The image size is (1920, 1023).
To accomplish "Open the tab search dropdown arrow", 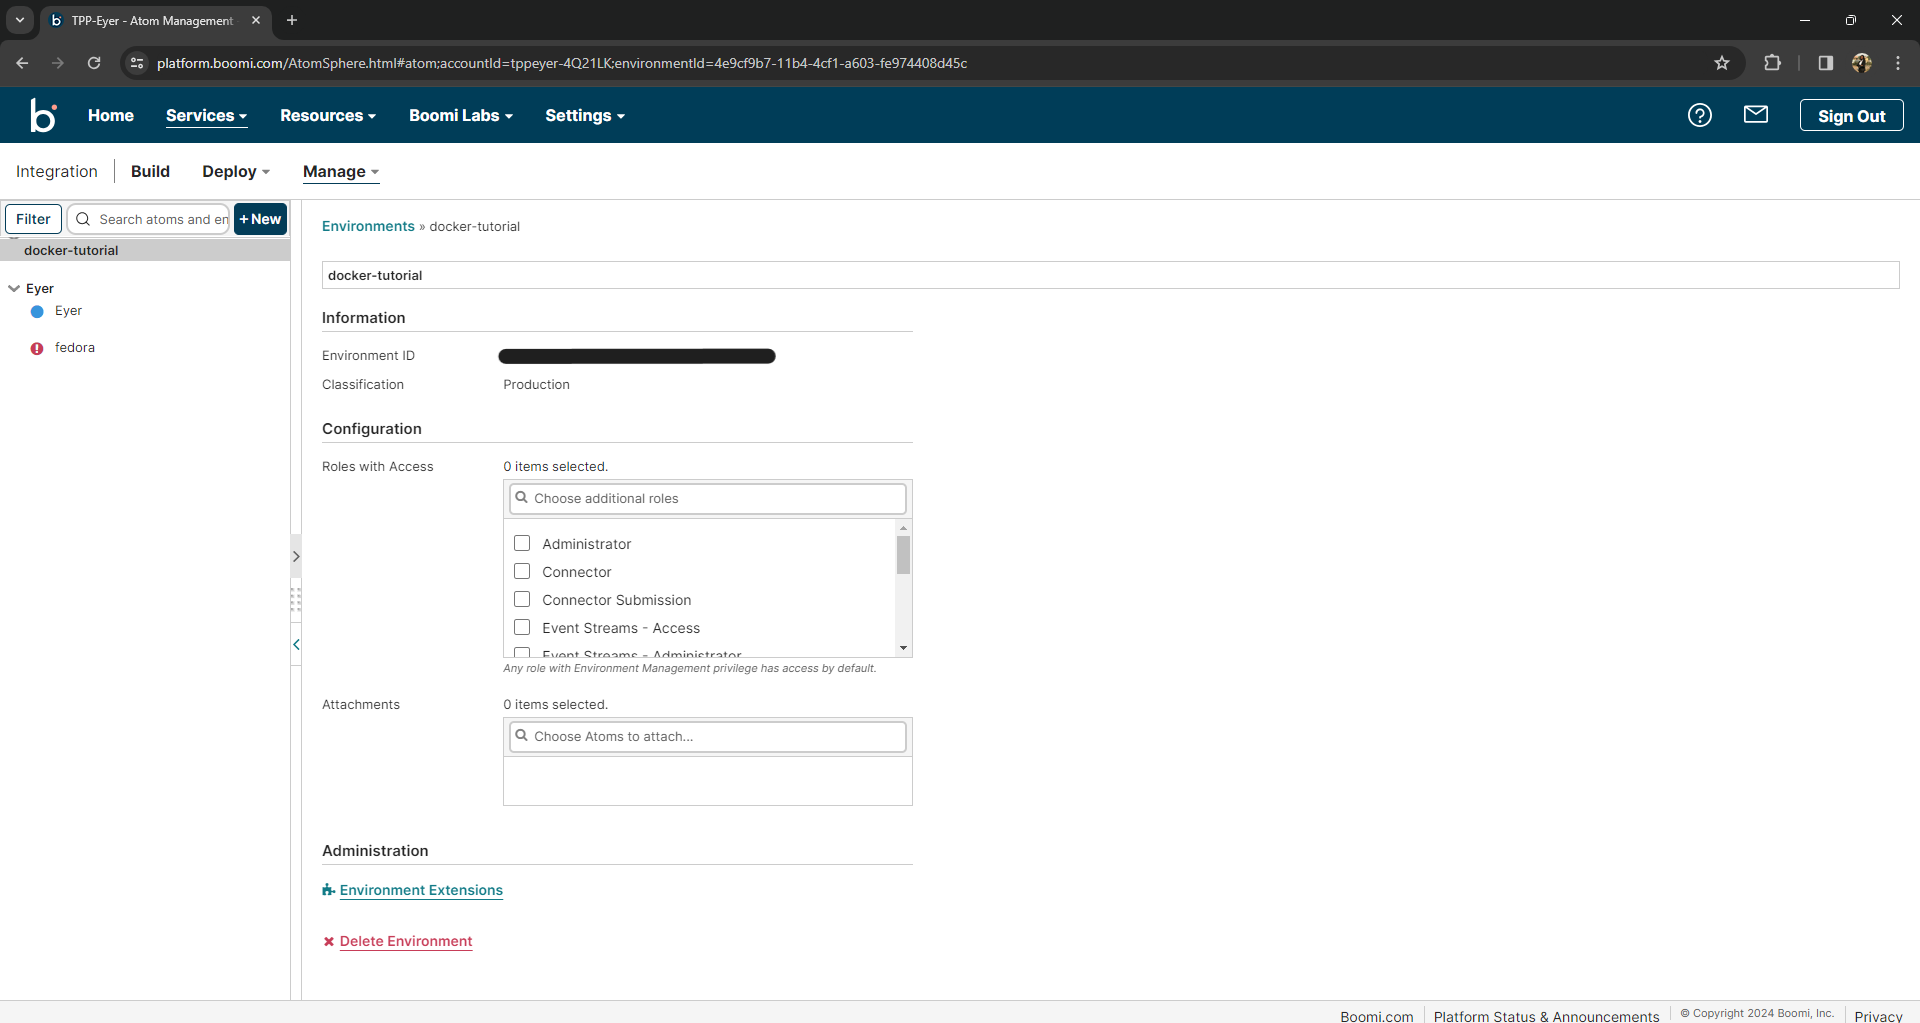I will [x=20, y=20].
